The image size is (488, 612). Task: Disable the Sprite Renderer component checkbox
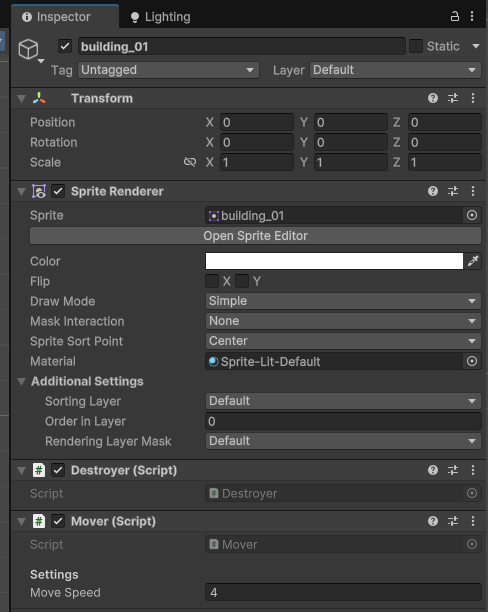[58, 191]
